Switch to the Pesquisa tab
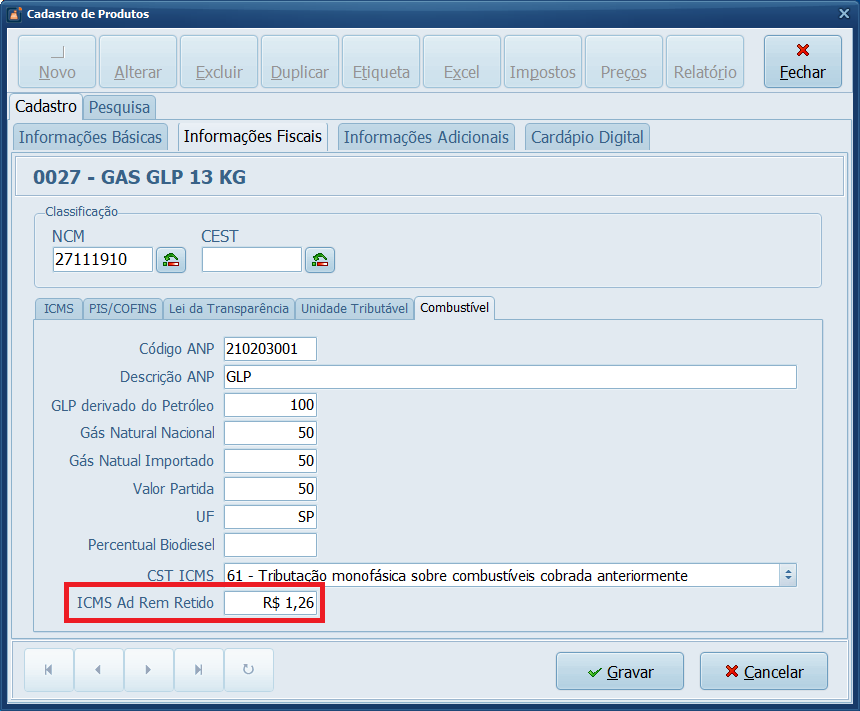 [x=119, y=106]
